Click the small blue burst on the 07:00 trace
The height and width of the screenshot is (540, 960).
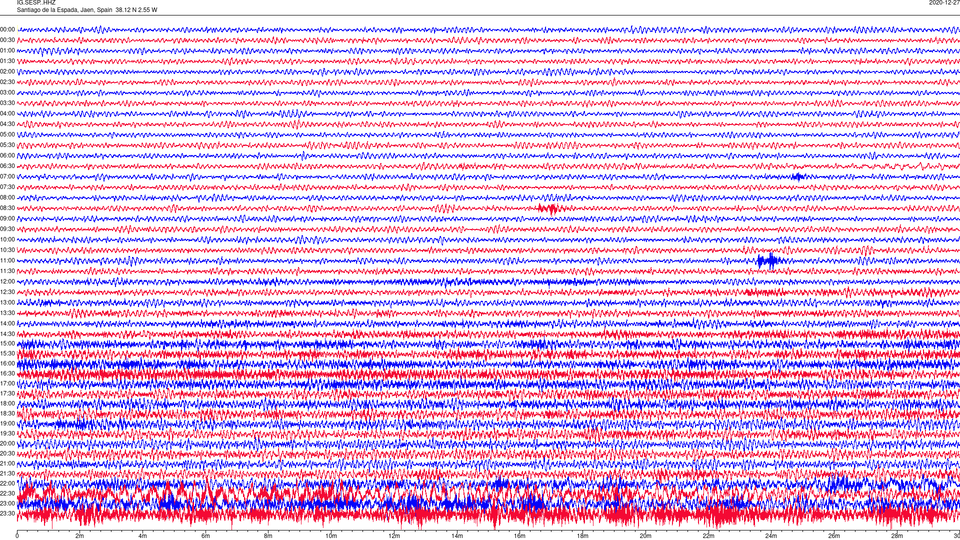[x=797, y=177]
